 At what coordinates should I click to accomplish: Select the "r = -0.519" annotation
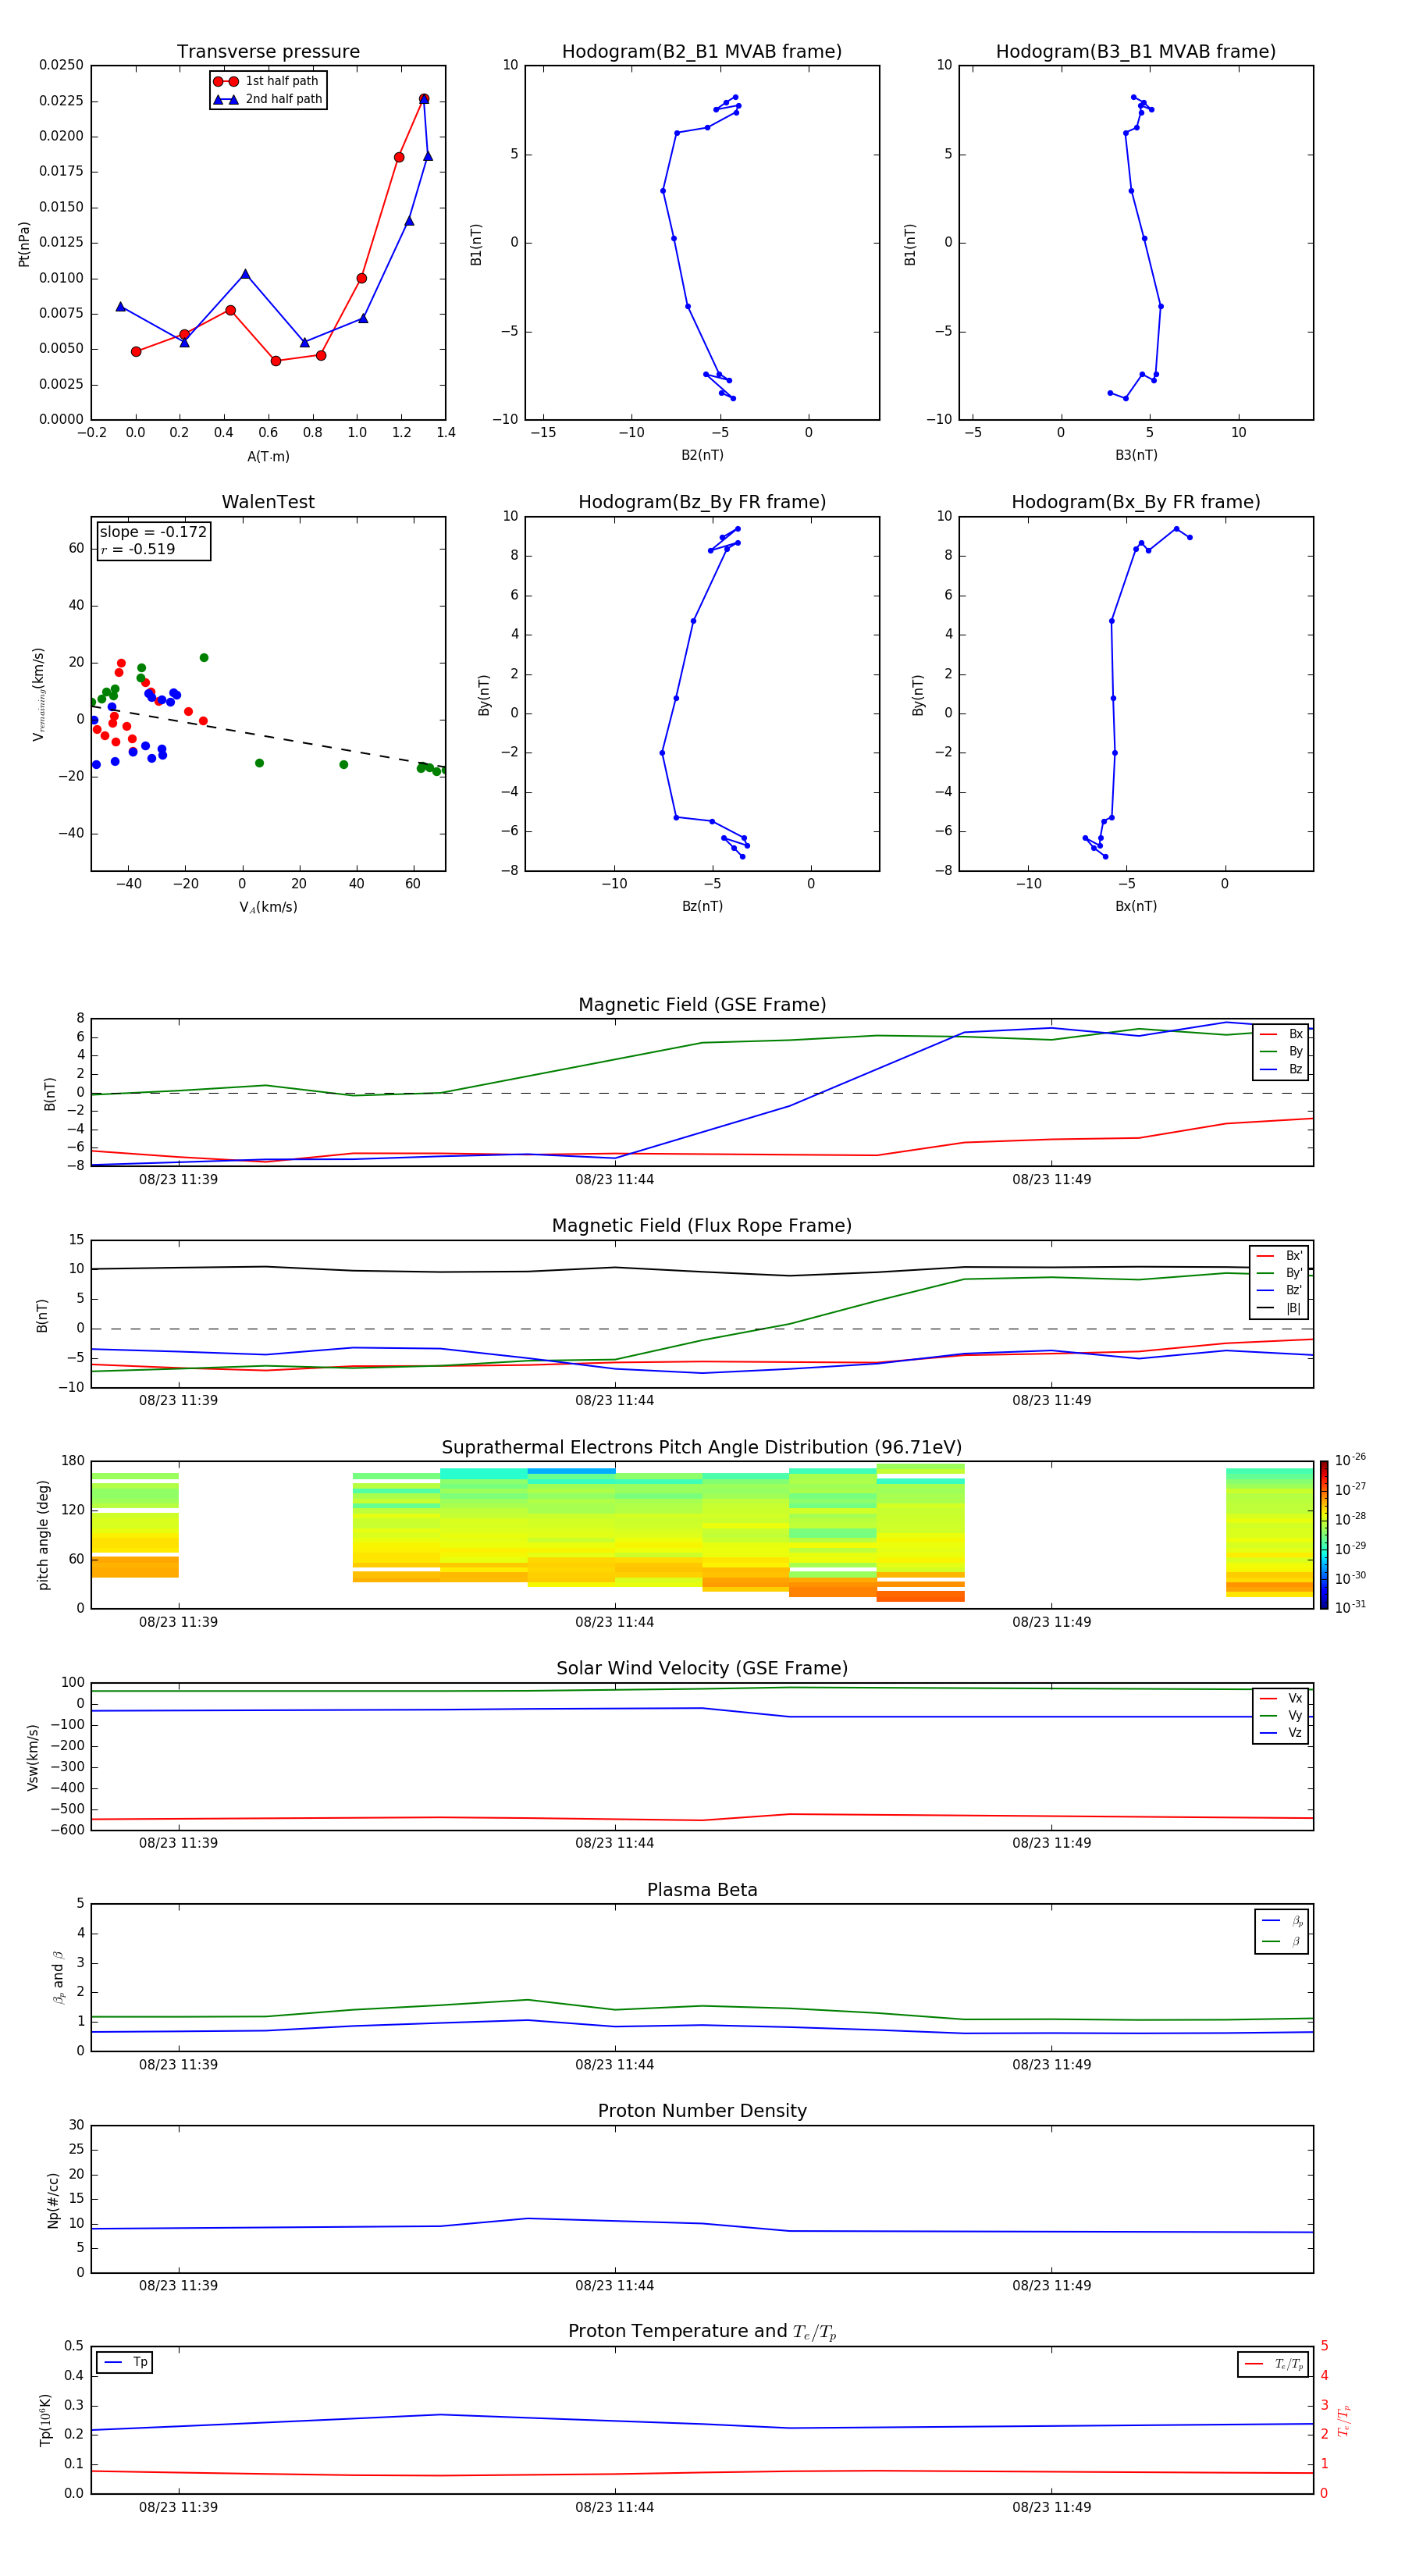(138, 549)
